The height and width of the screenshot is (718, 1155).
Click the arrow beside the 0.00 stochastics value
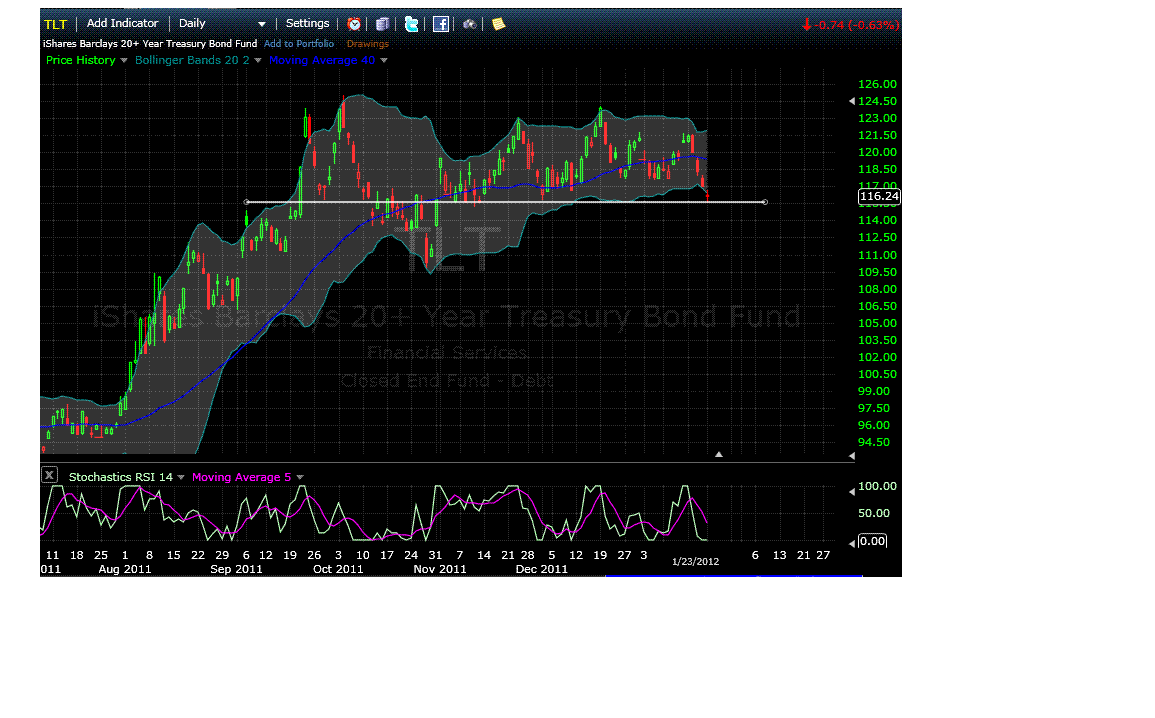(852, 543)
